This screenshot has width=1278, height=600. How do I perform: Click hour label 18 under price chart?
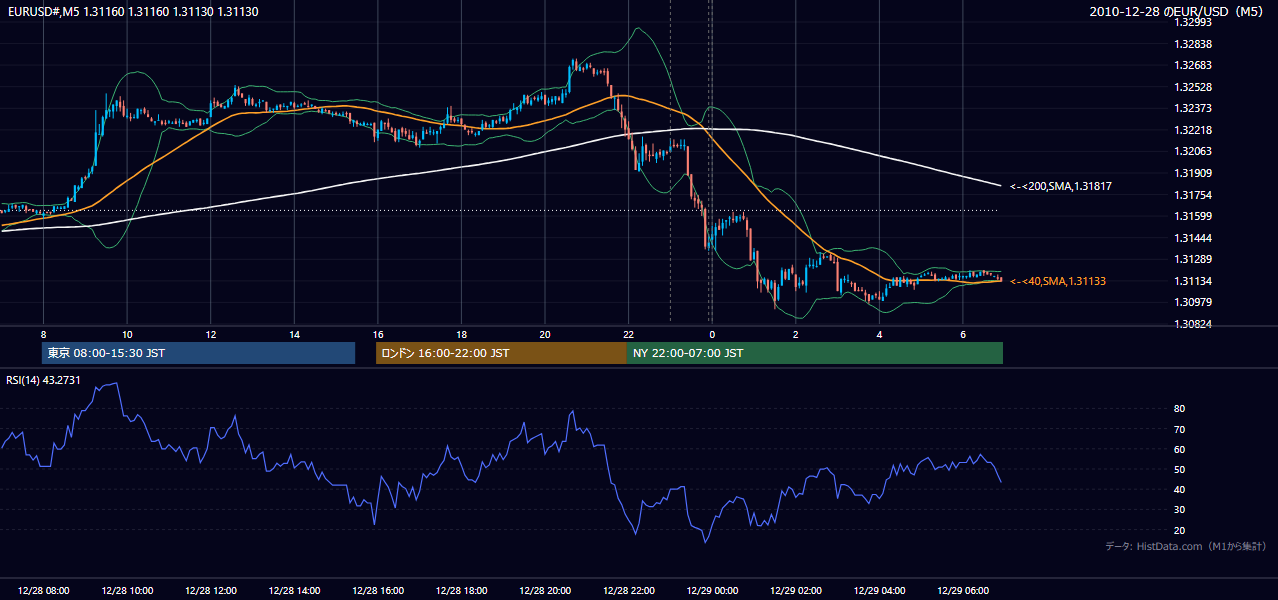[x=461, y=334]
